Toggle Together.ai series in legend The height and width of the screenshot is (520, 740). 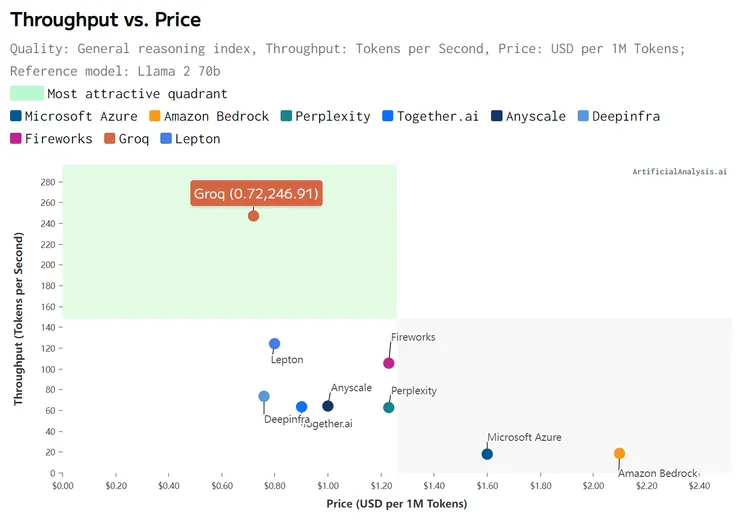(437, 116)
